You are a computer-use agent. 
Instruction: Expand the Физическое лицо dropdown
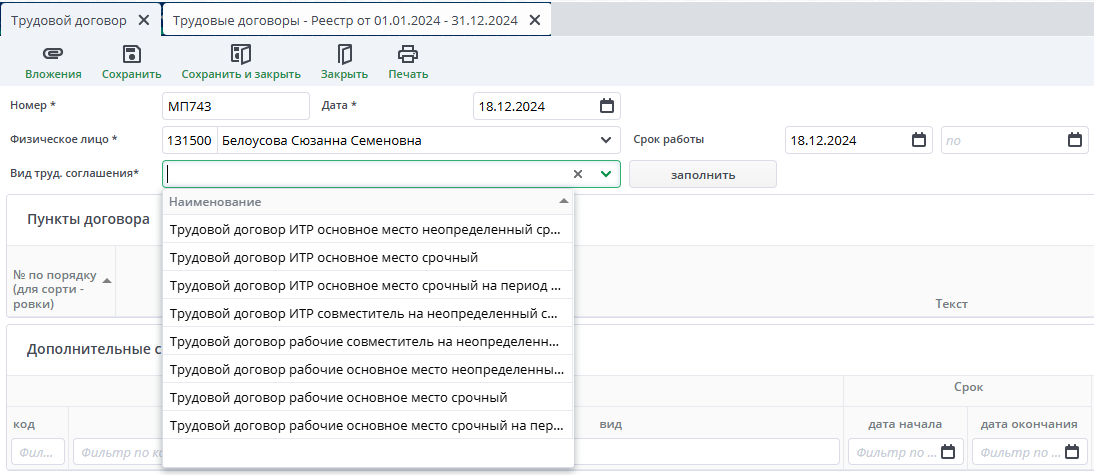[x=605, y=140]
